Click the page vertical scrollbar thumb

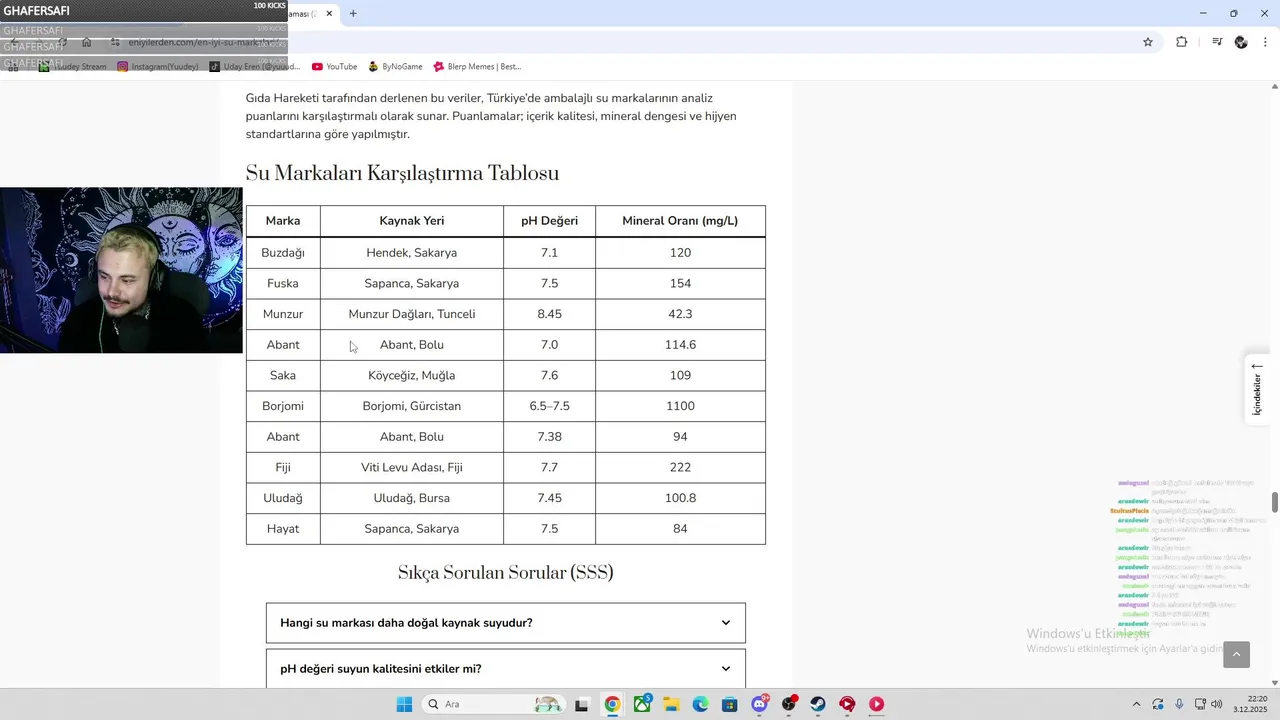click(1274, 502)
